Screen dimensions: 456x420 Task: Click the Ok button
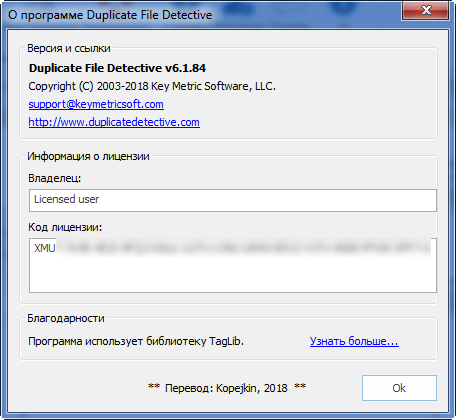(399, 388)
